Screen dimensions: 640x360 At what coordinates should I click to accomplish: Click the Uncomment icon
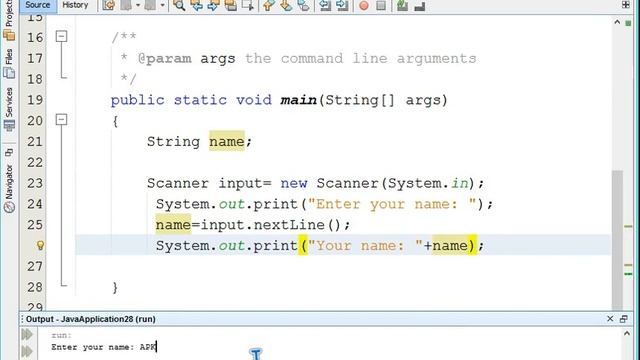click(420, 6)
